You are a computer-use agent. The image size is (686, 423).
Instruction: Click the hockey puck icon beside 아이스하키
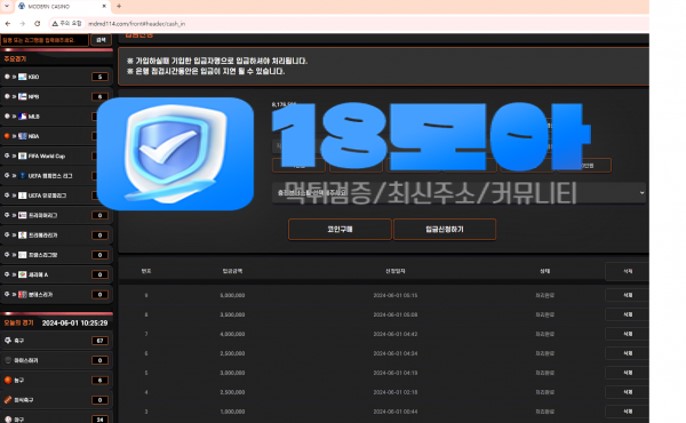(x=8, y=360)
